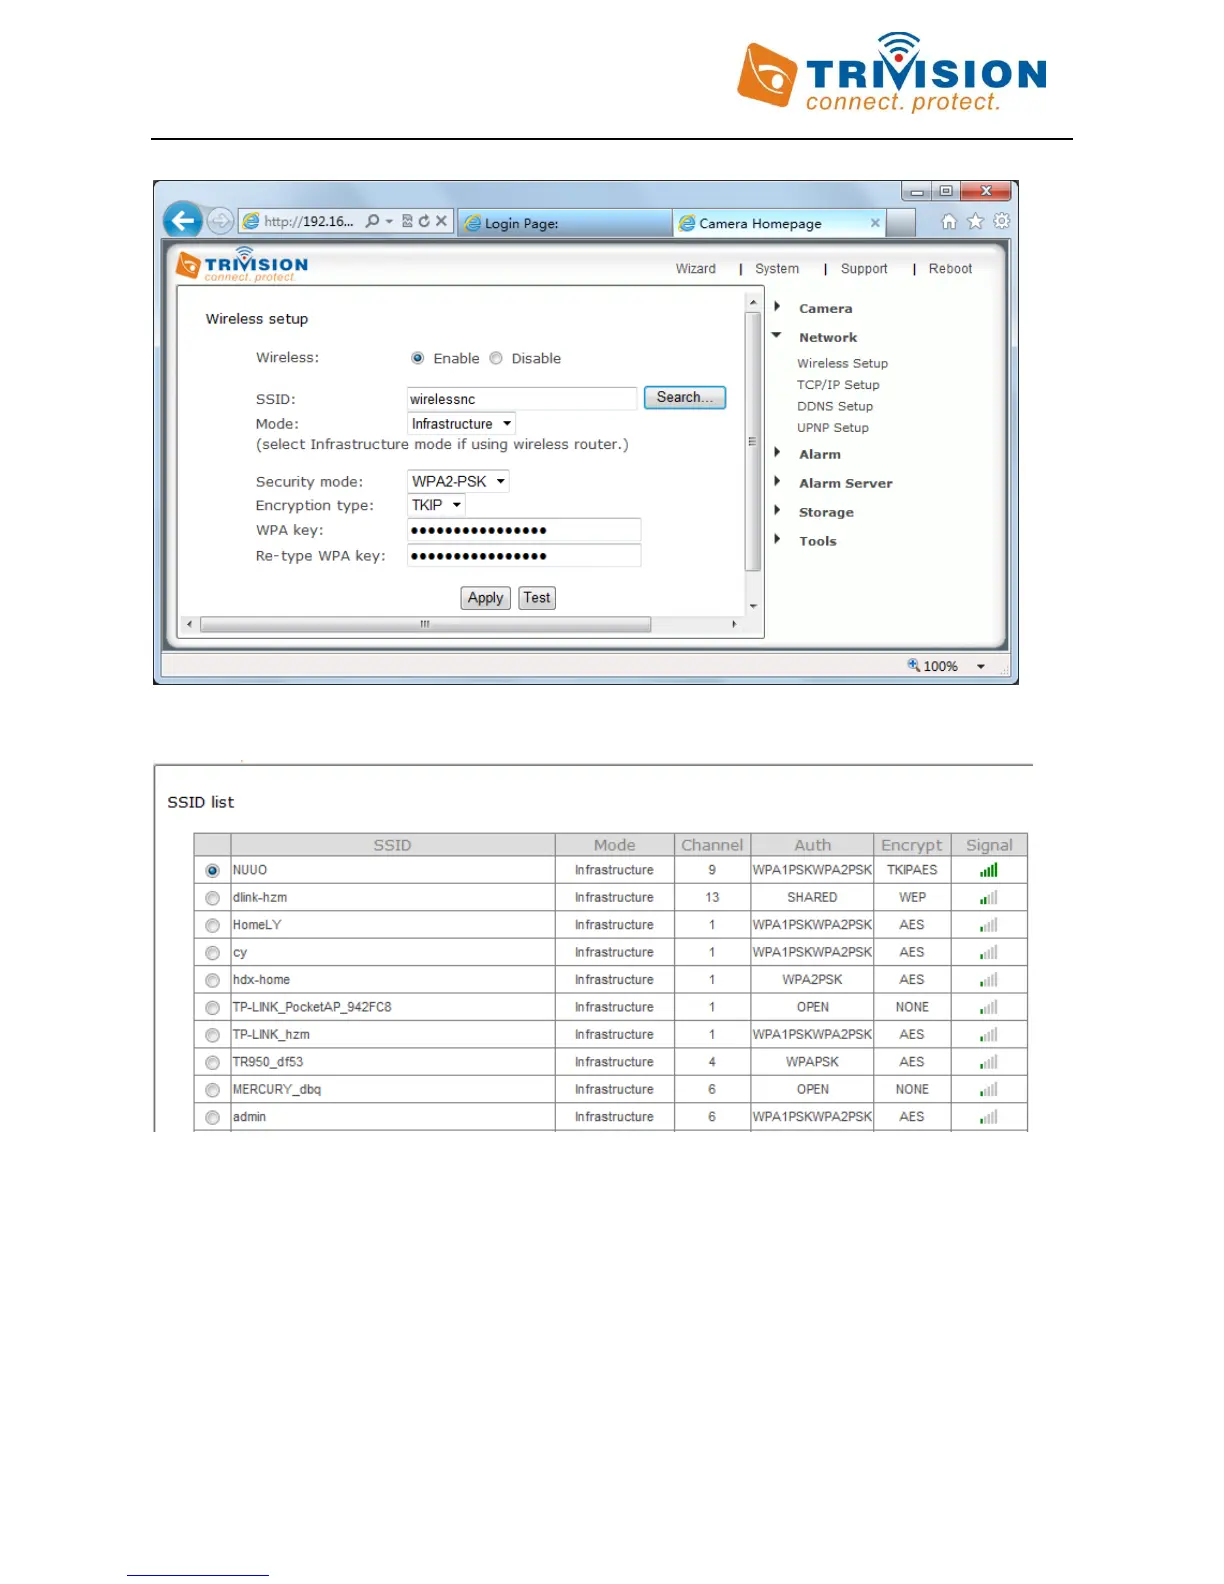Select the TR950_df53 network radio button

(x=212, y=1062)
